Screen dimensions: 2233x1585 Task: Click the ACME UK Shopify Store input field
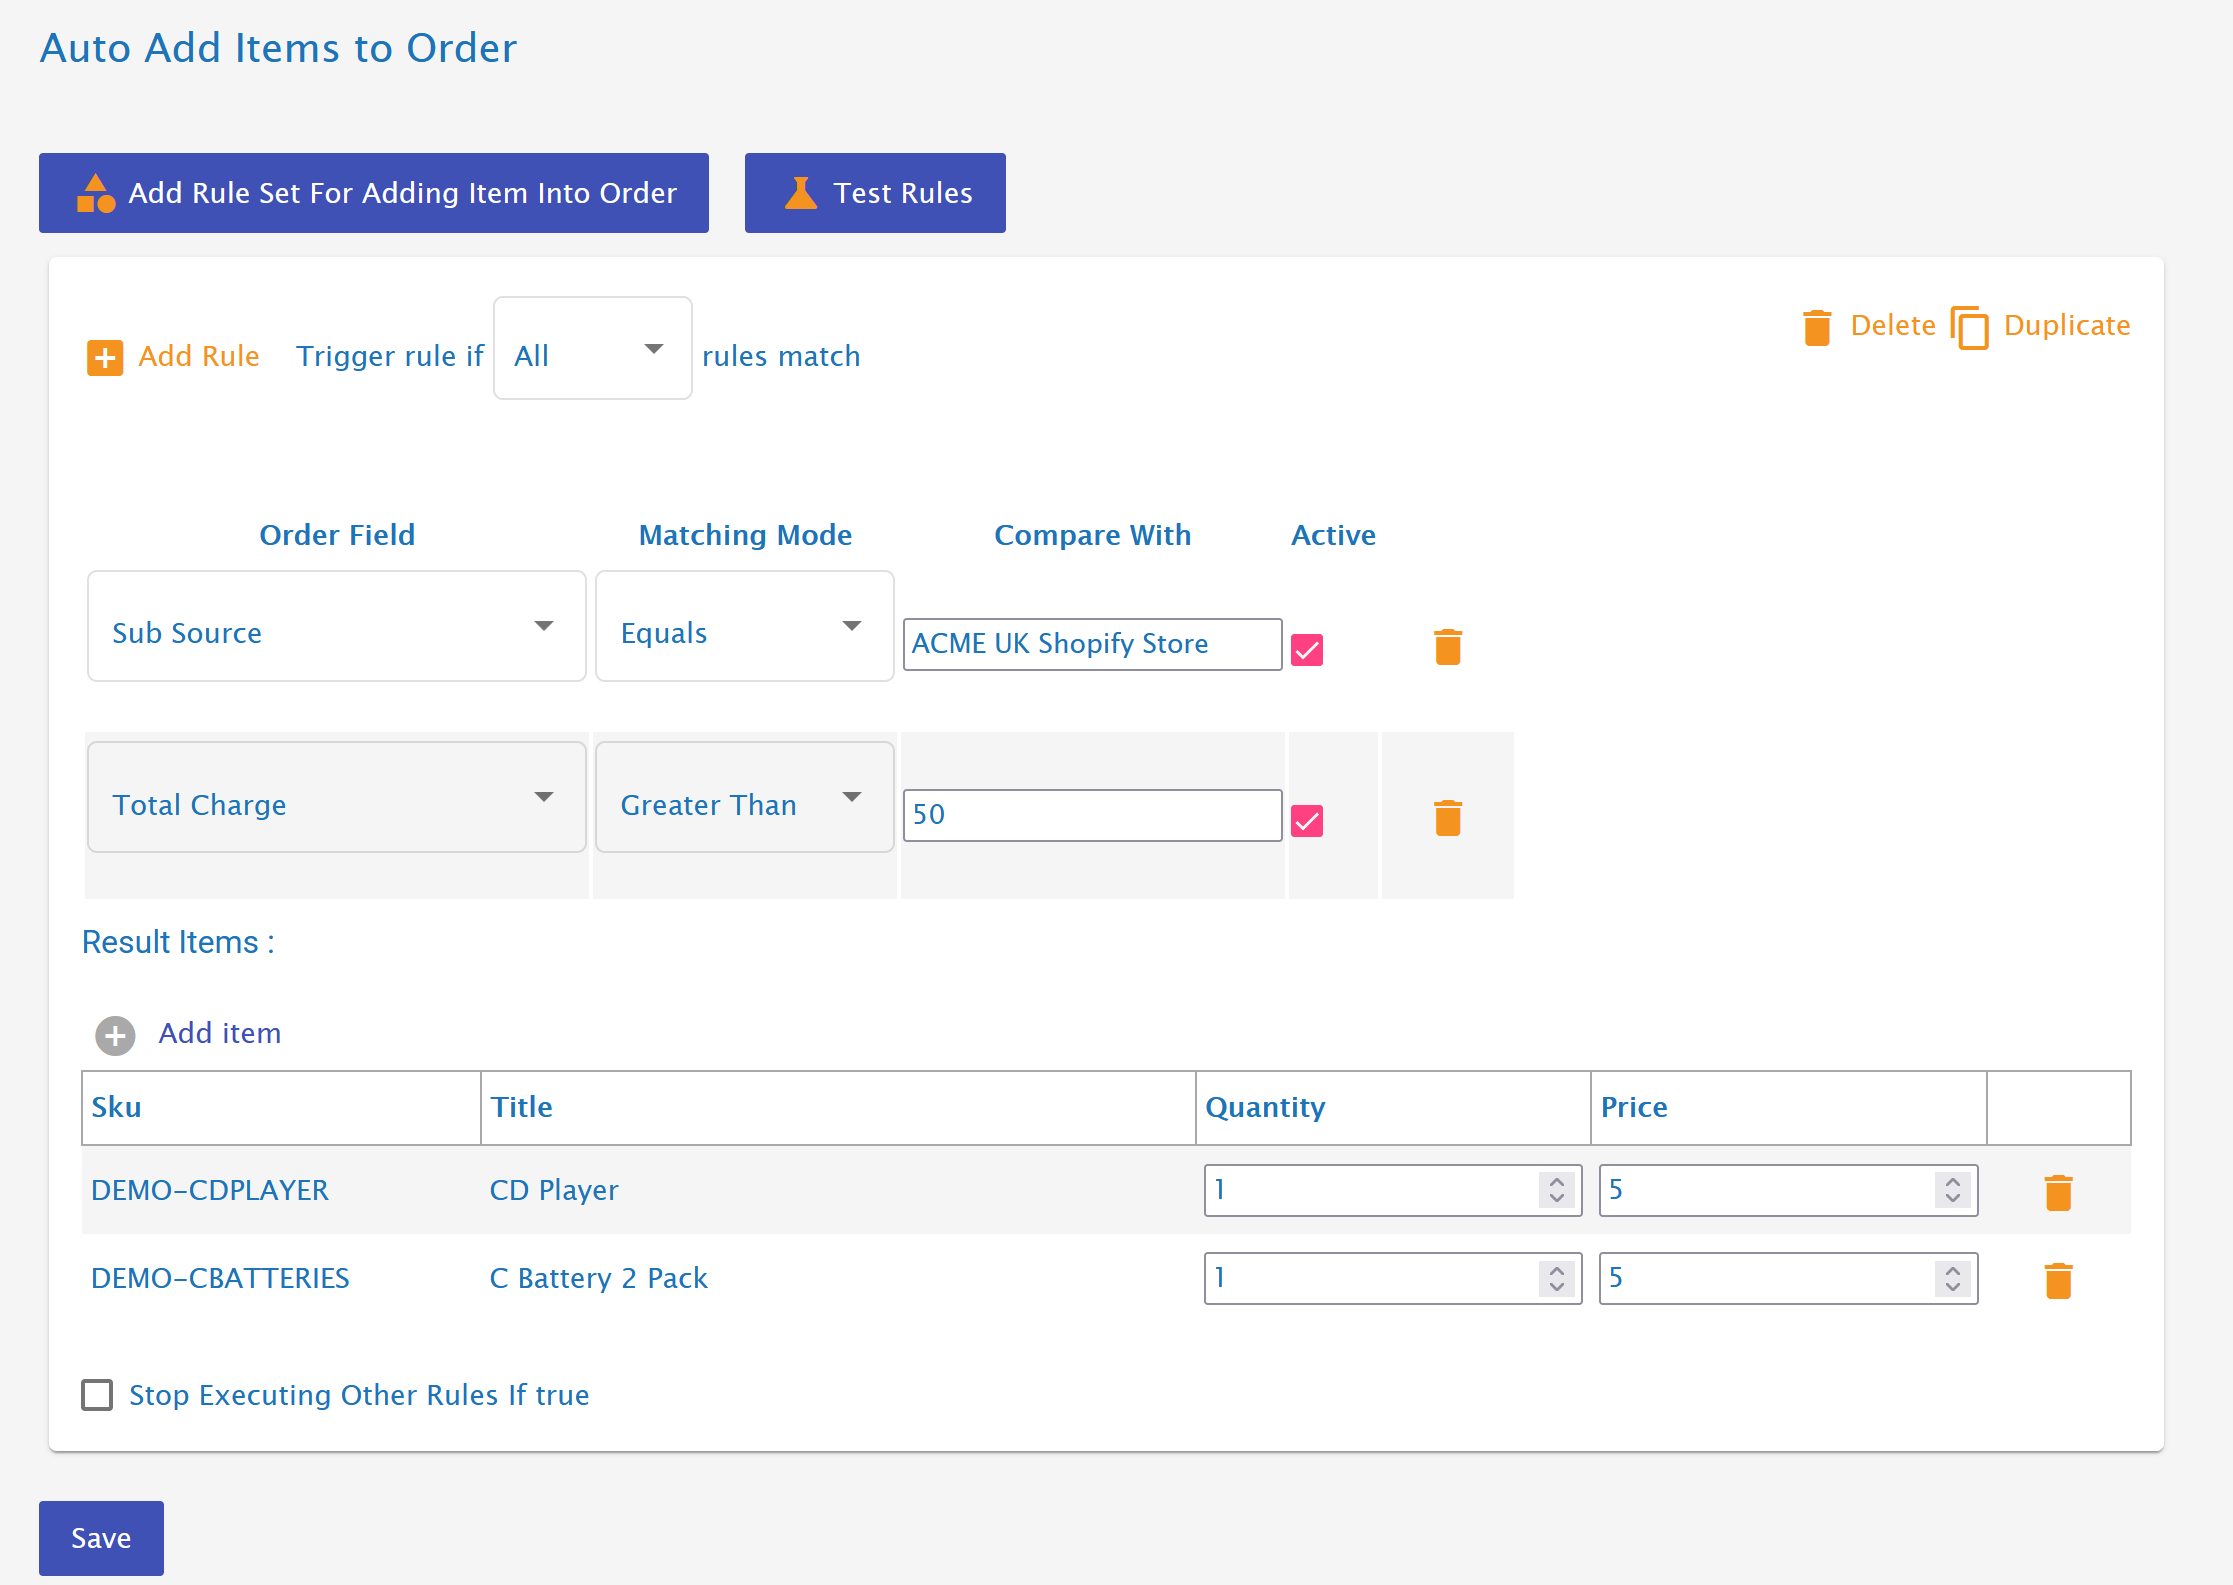click(x=1091, y=644)
